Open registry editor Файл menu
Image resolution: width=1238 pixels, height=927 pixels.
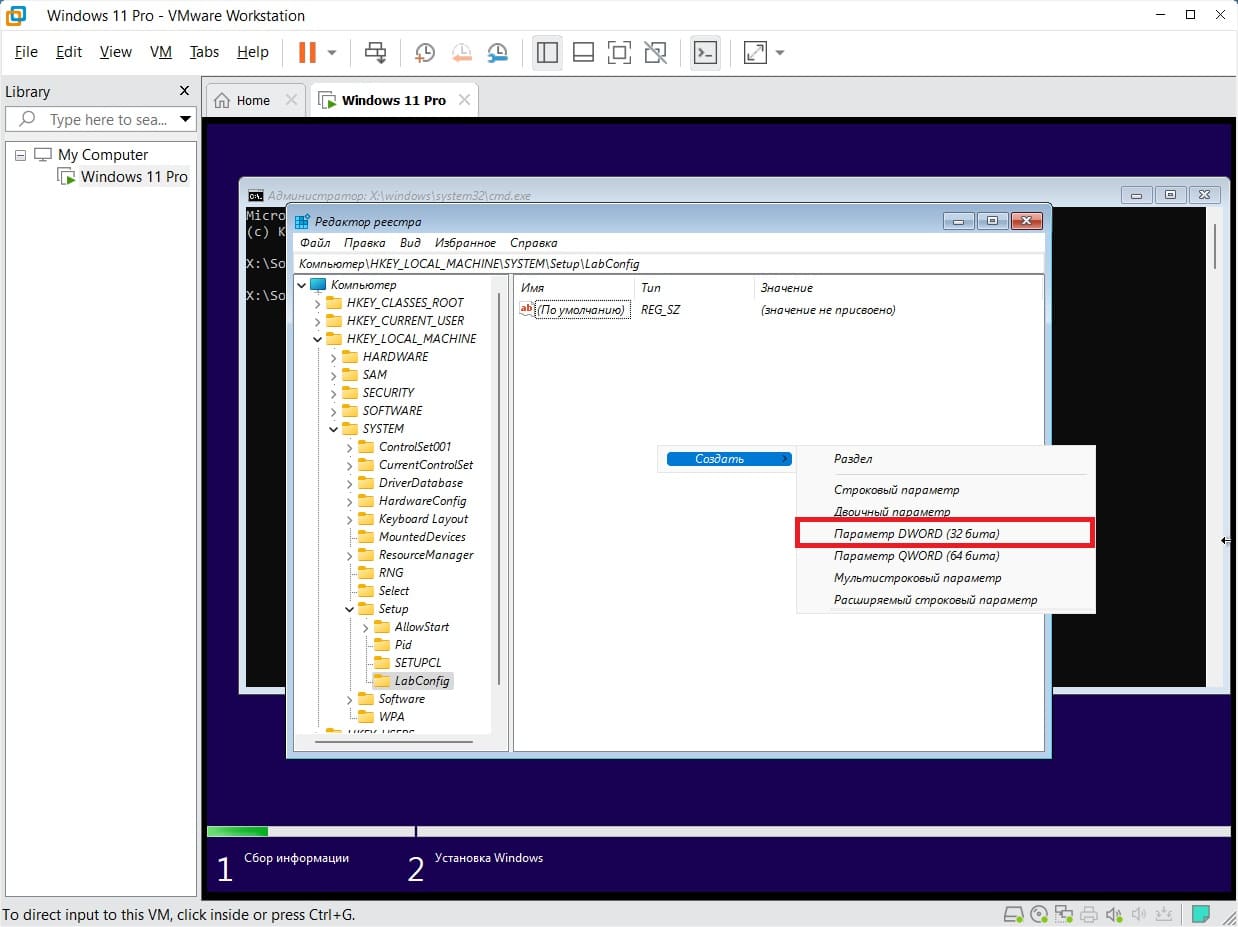coord(315,243)
